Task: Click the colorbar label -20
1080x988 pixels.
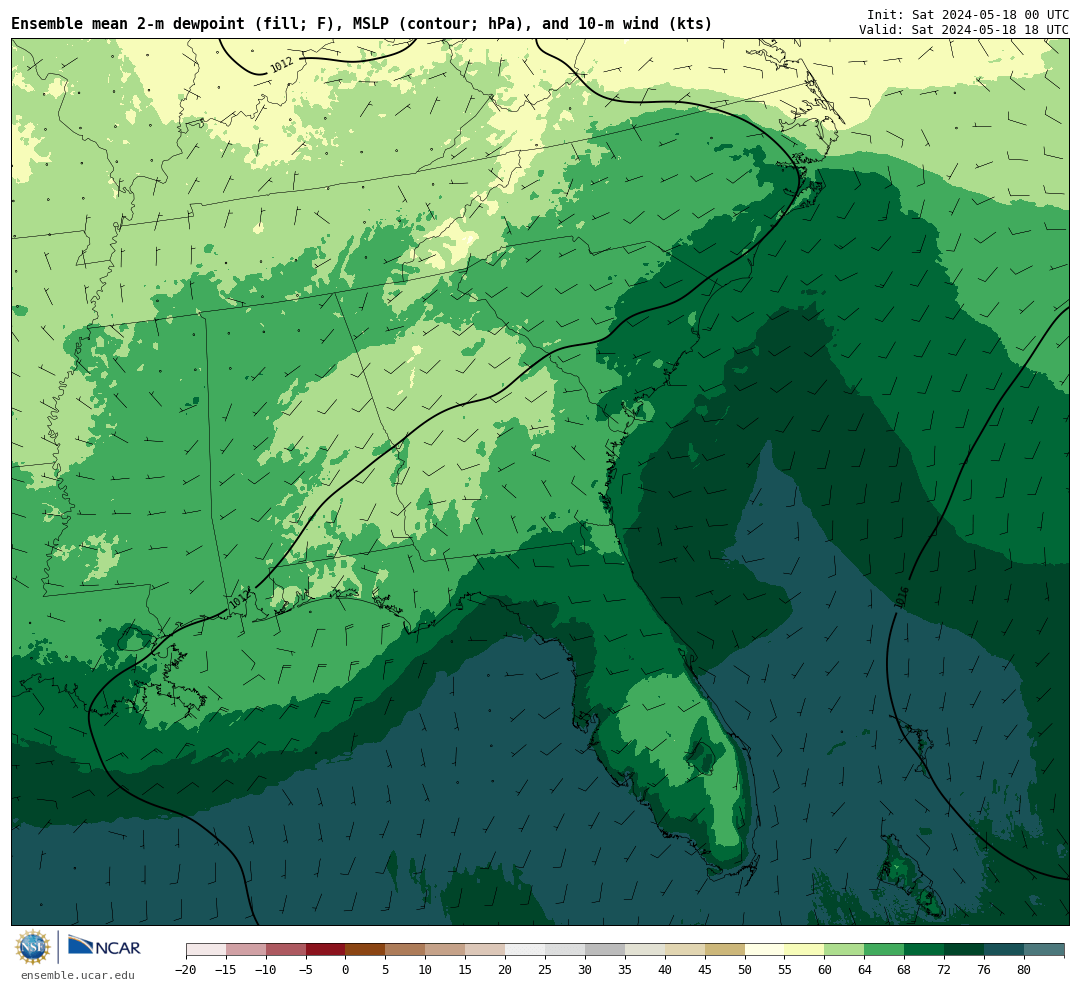Action: coord(186,970)
